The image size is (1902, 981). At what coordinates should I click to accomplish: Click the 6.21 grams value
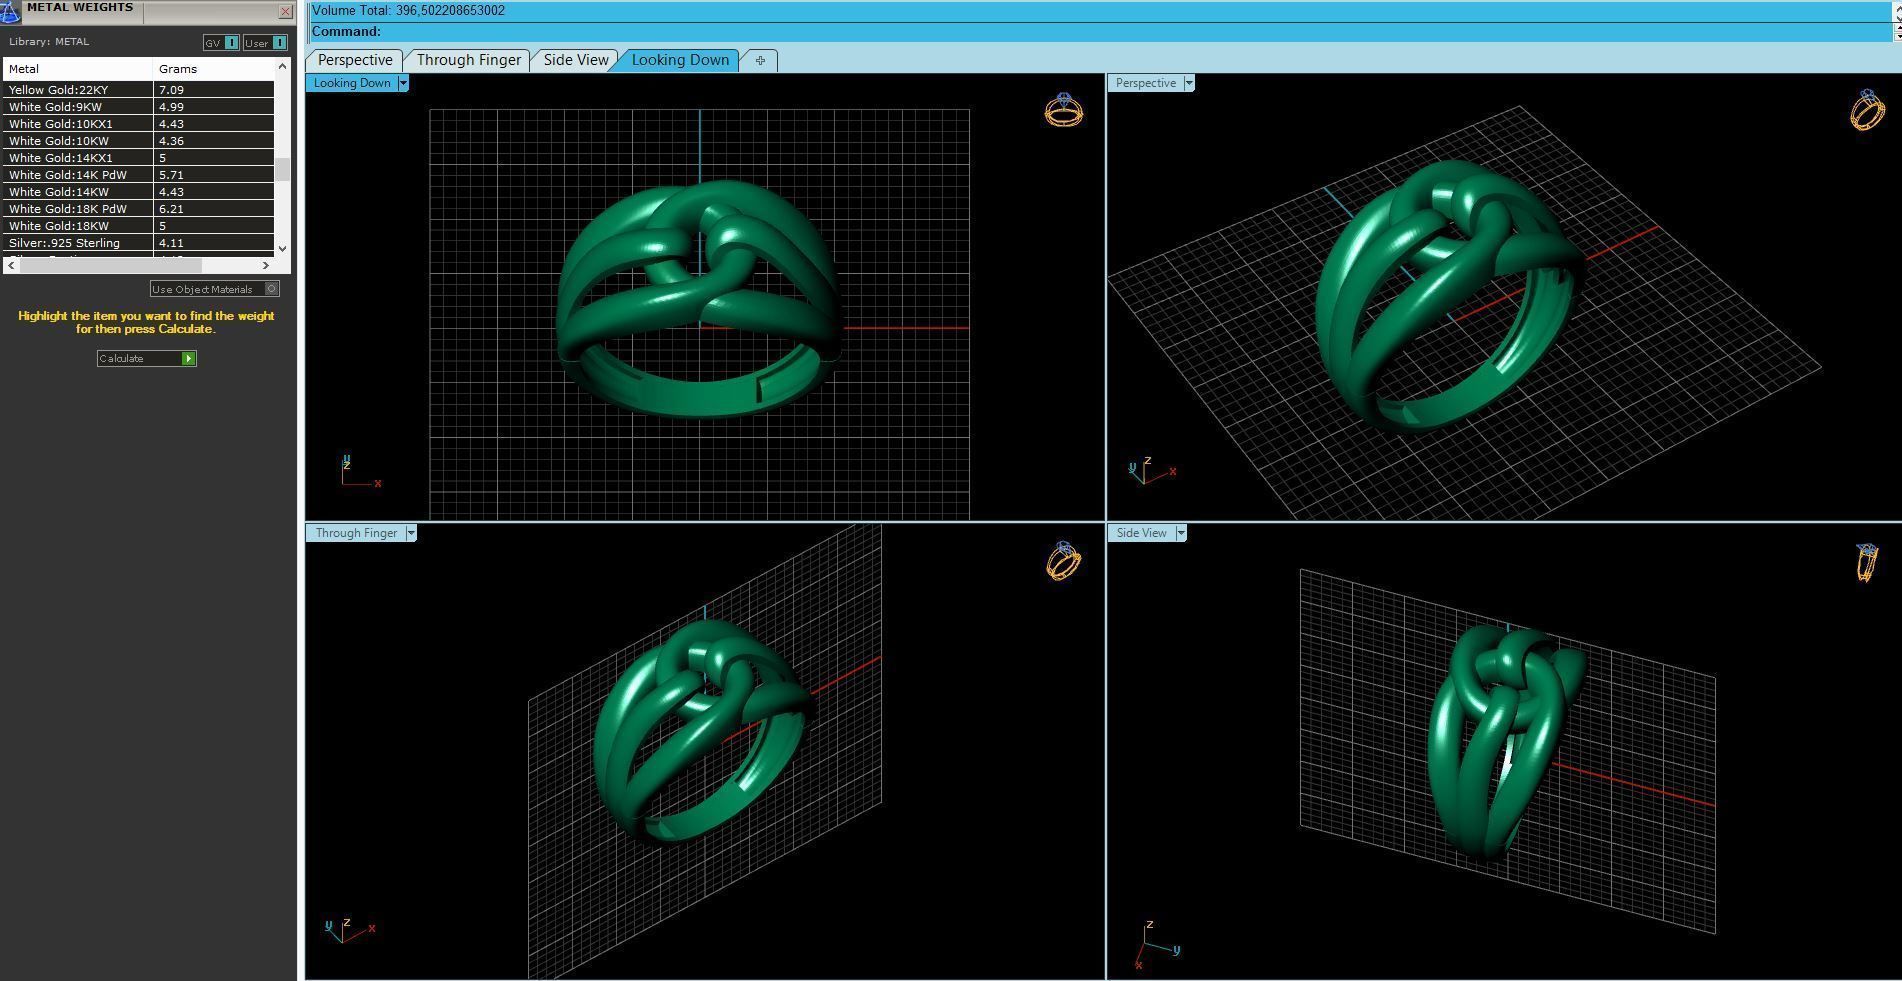[x=171, y=209]
